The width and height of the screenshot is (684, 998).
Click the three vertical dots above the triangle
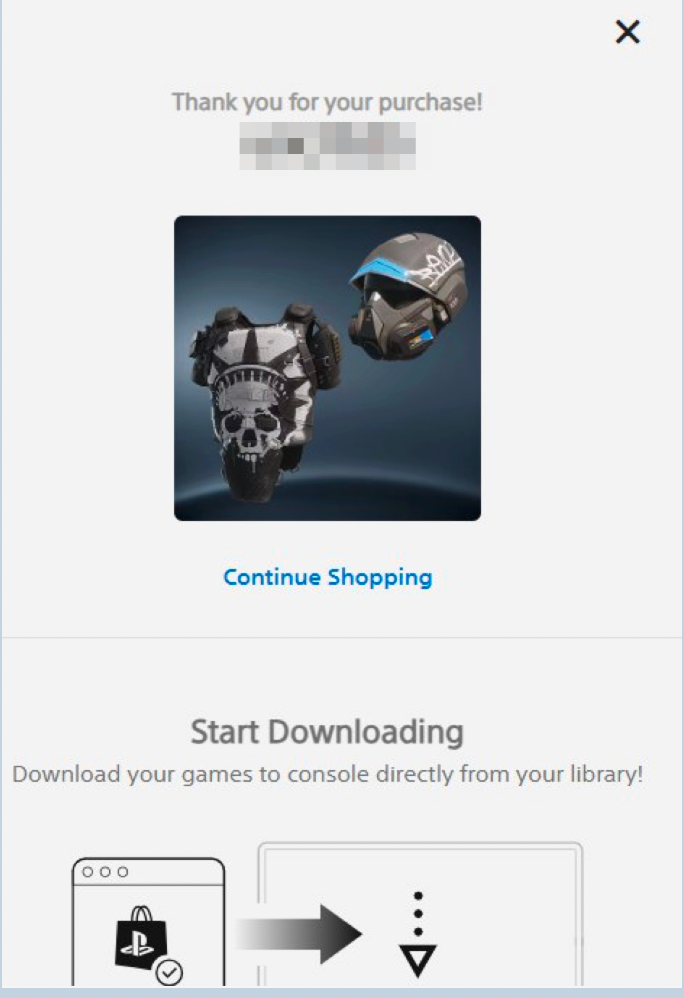click(418, 913)
